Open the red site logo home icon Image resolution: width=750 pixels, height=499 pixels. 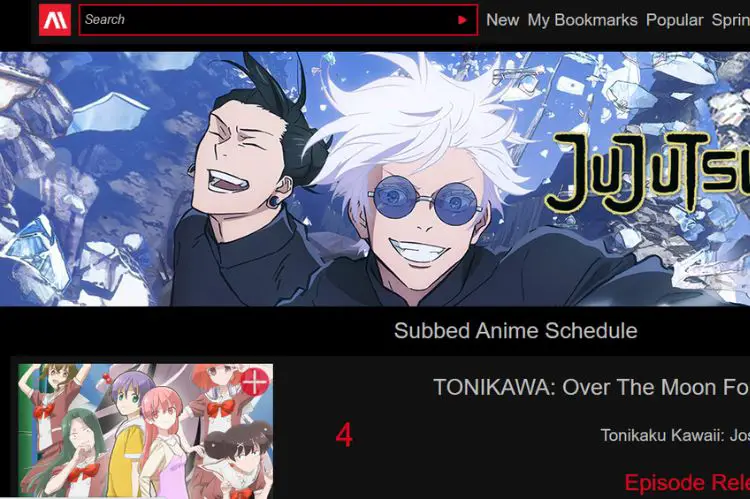click(55, 20)
